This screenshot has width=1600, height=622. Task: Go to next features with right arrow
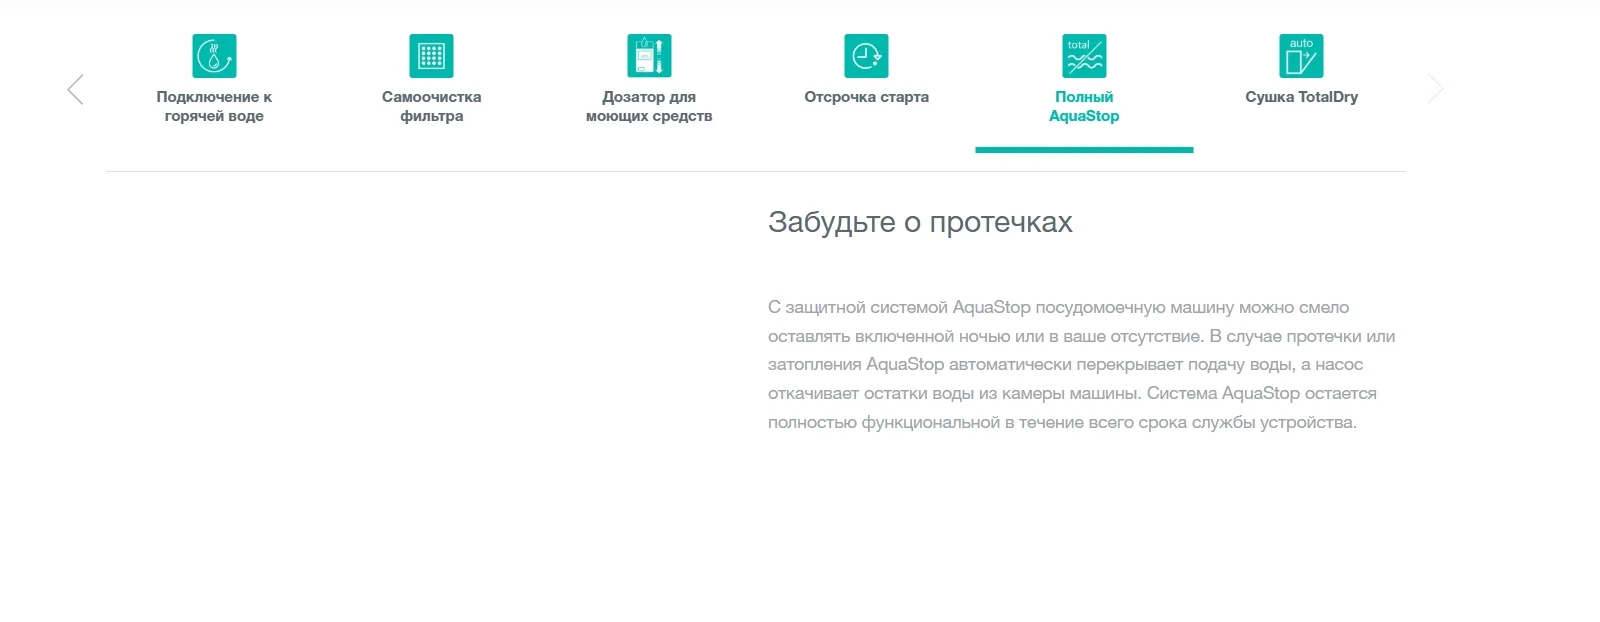[x=1436, y=89]
